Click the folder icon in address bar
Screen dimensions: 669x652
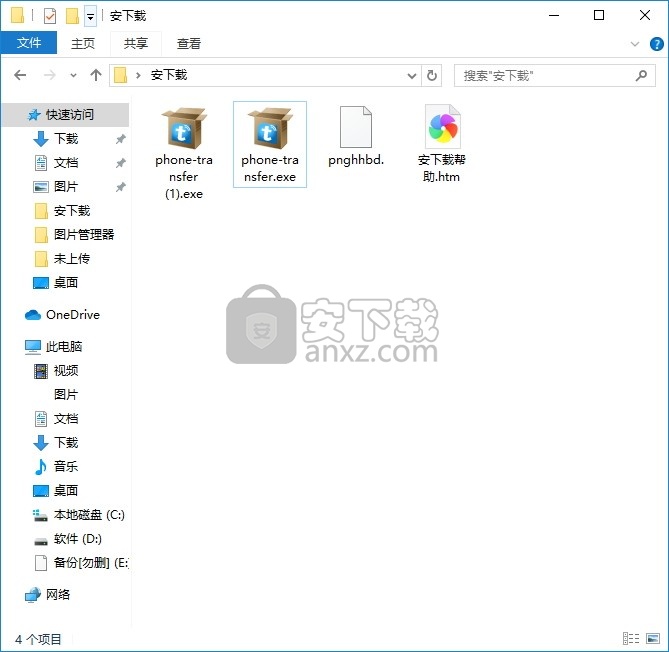[x=121, y=76]
